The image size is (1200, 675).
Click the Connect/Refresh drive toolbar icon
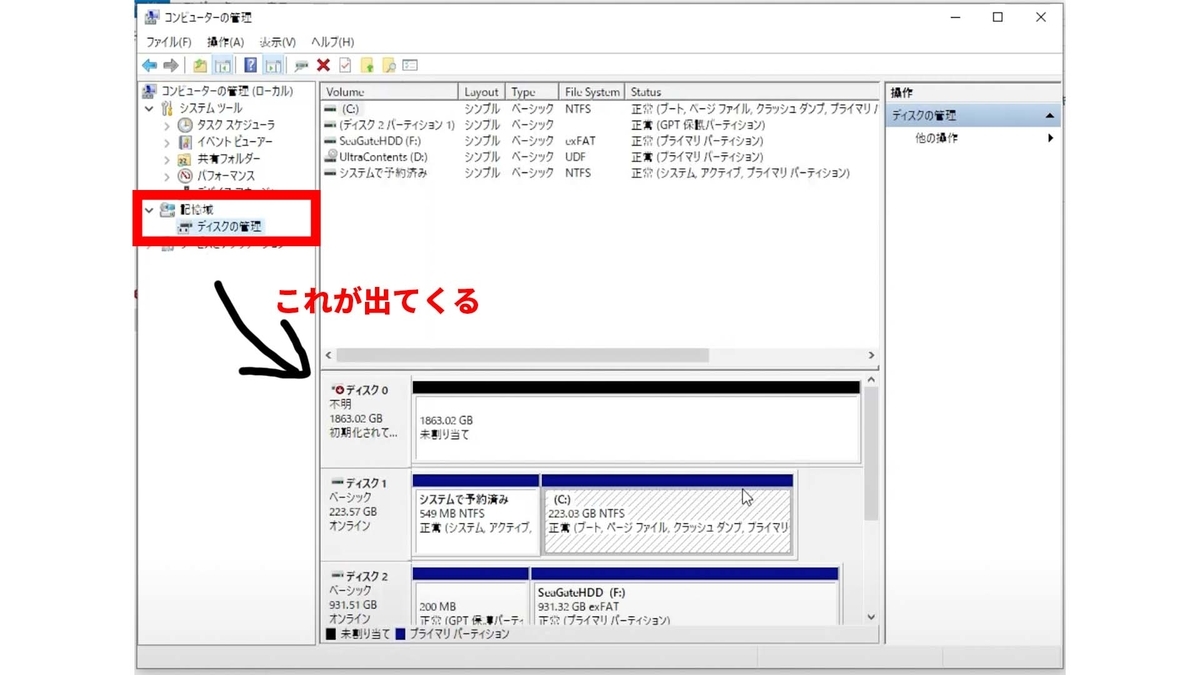click(301, 66)
